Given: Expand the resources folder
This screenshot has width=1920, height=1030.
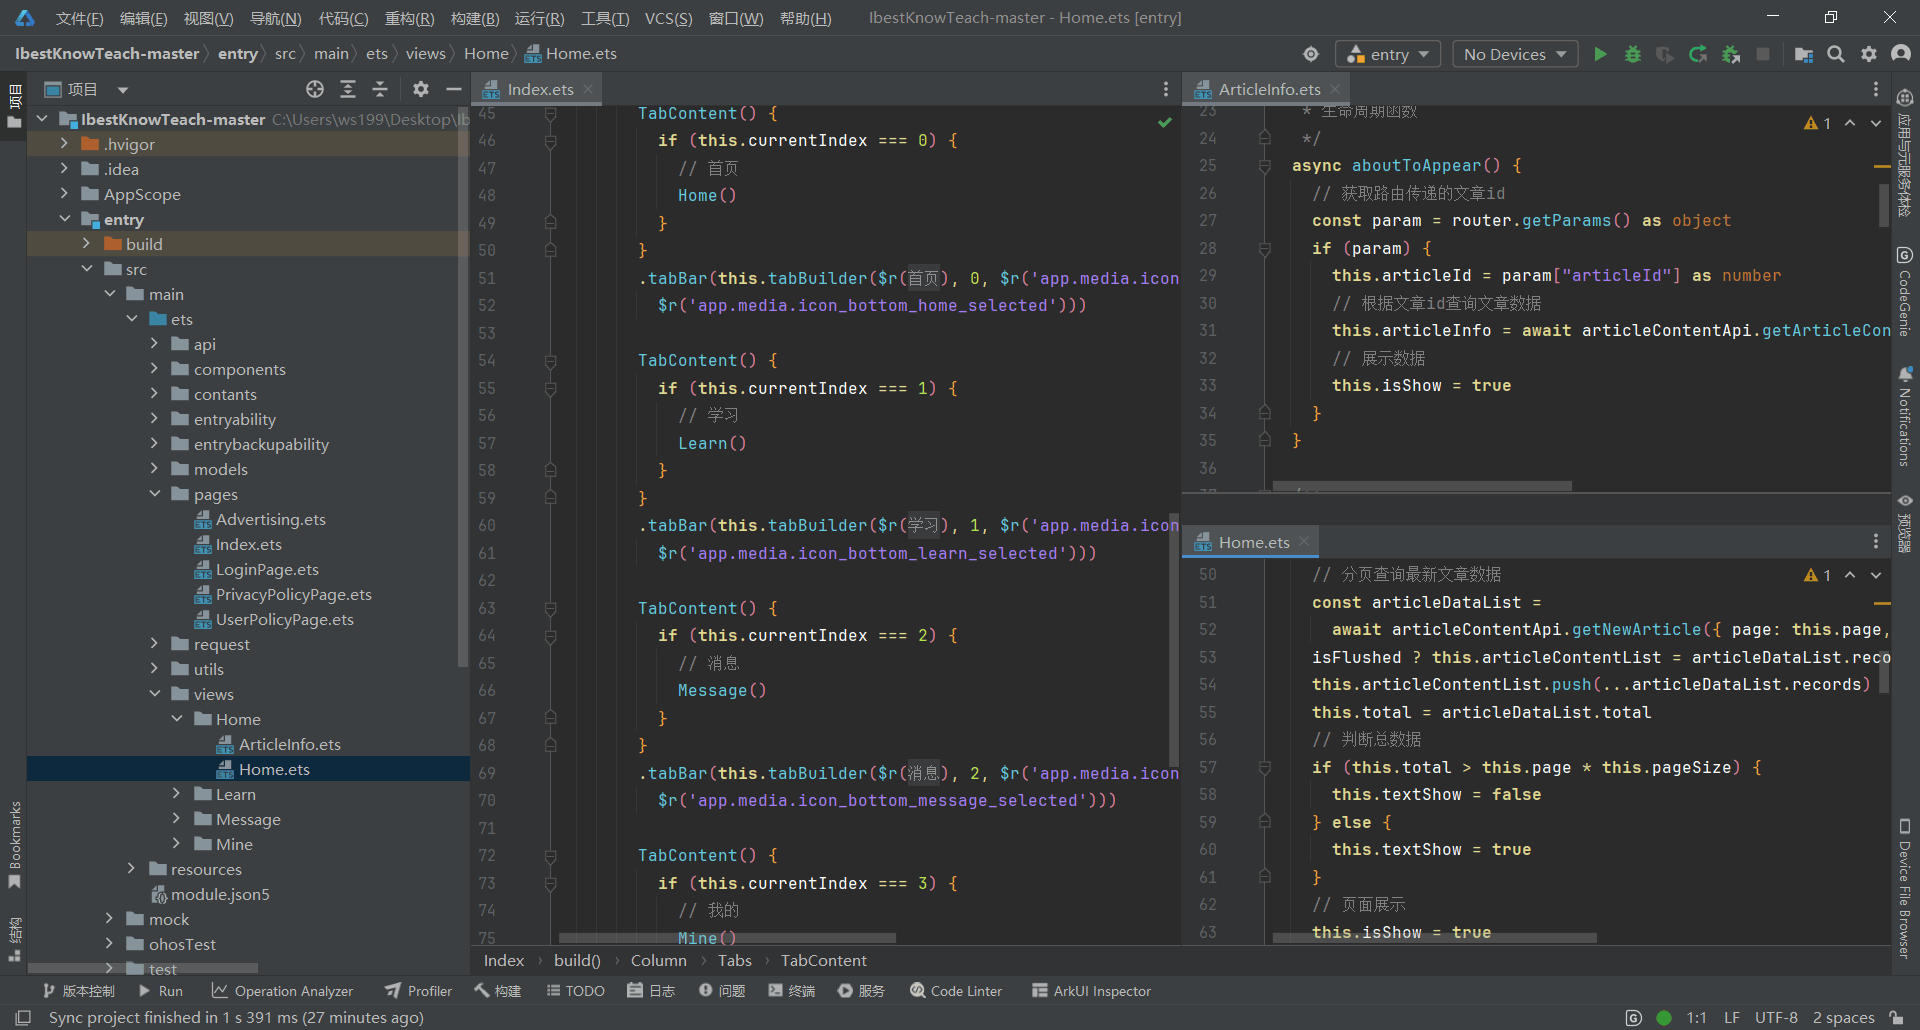Looking at the screenshot, I should click(132, 869).
